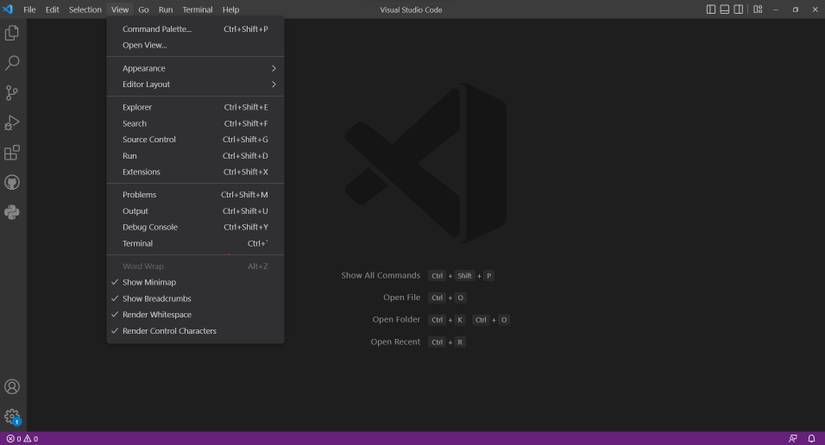Toggle primary side bar layout icon
Viewport: 825px width, 445px height.
tap(711, 9)
